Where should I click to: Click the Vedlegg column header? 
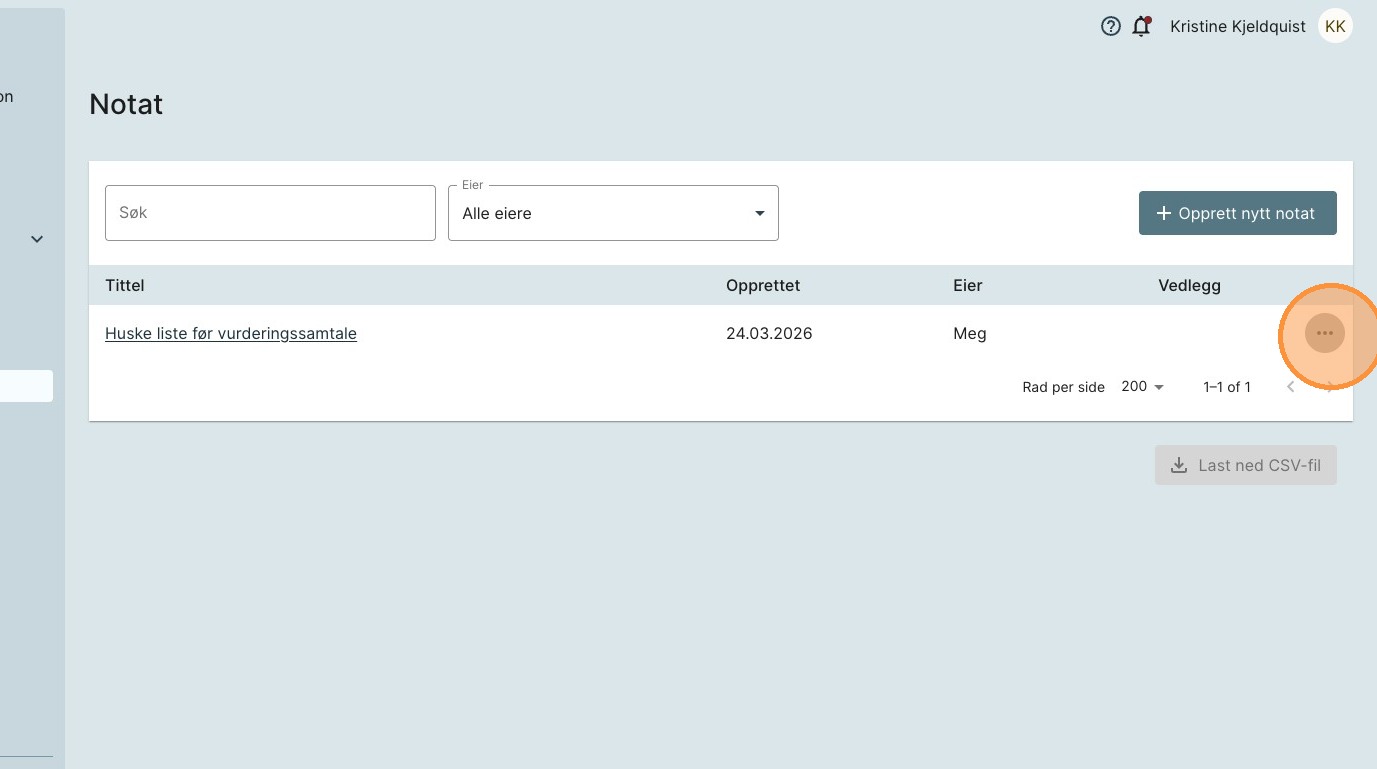click(x=1189, y=286)
